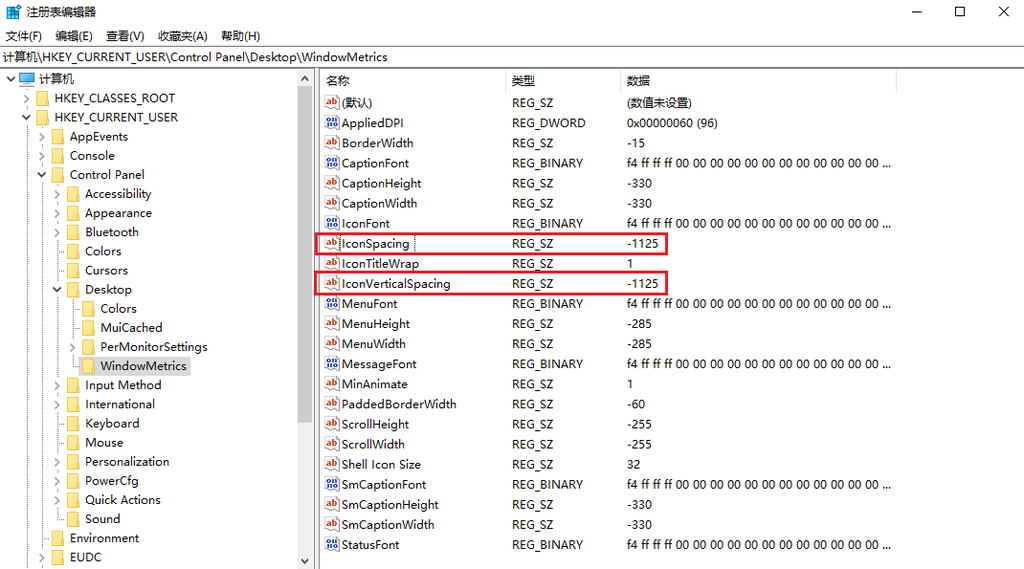This screenshot has height=569, width=1024.
Task: Expand the PerMonitorSettings key
Action: (x=72, y=347)
